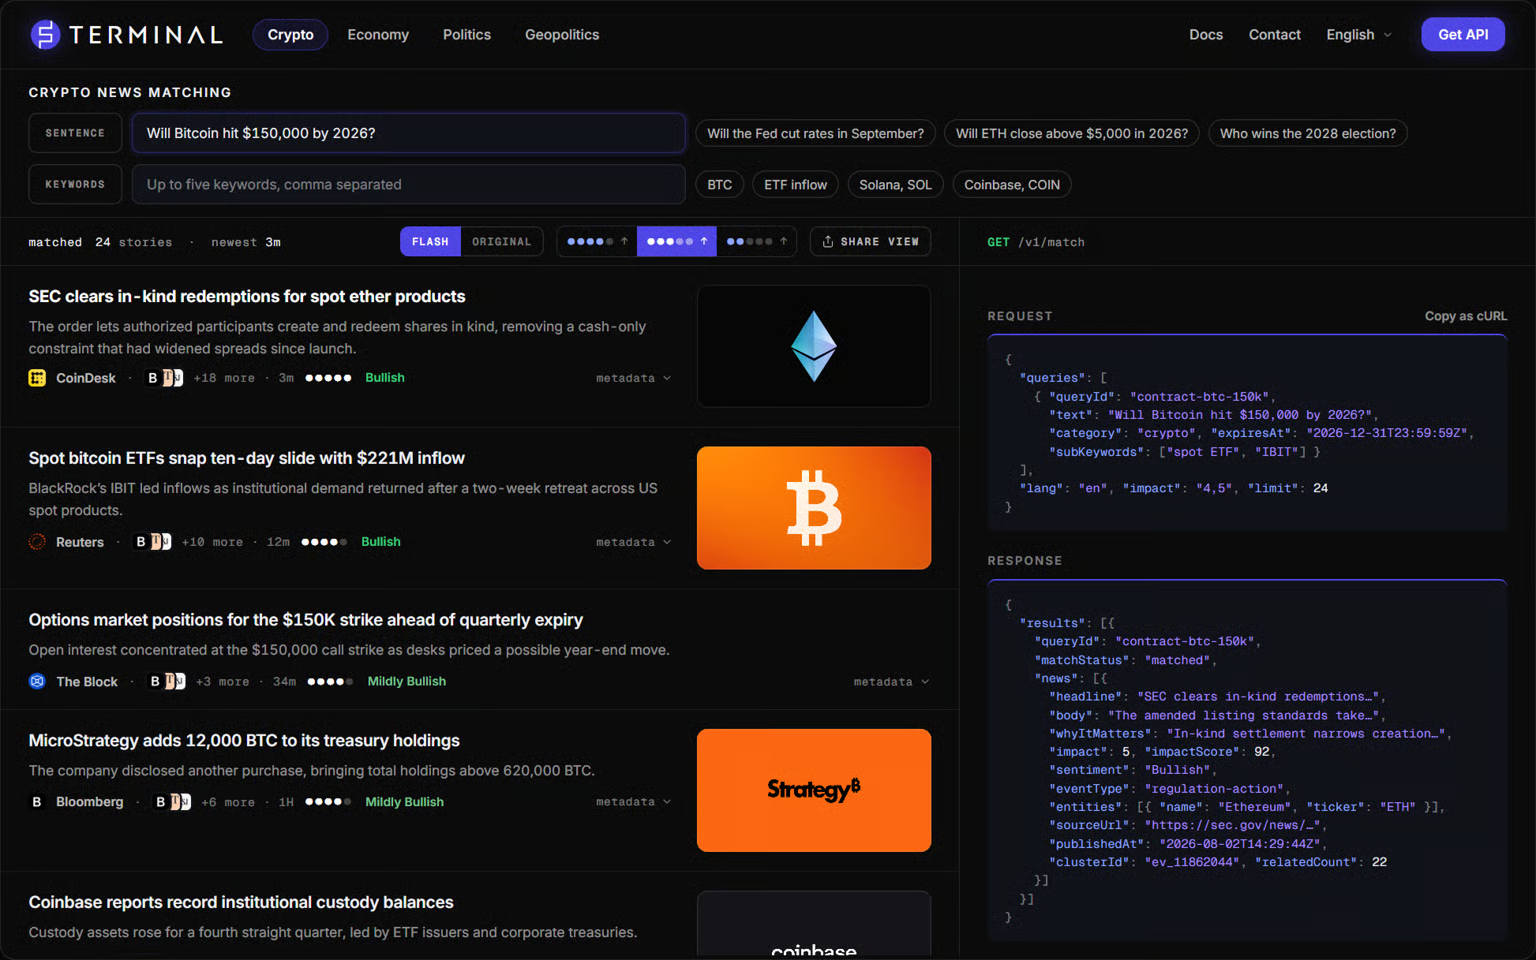
Task: Add the 'ETF inflow' keyword chip
Action: (796, 185)
